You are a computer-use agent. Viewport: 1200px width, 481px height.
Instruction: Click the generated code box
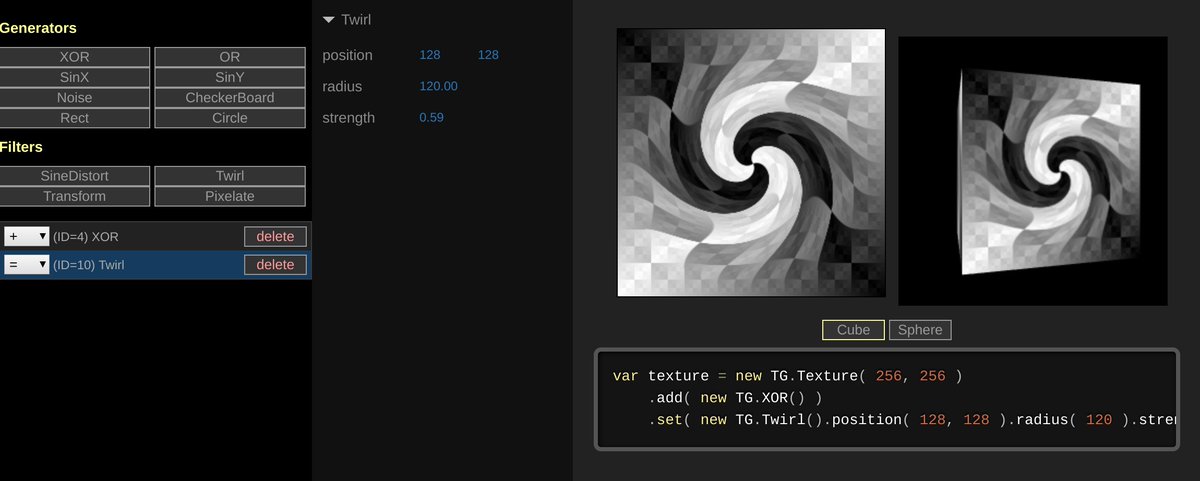click(888, 400)
